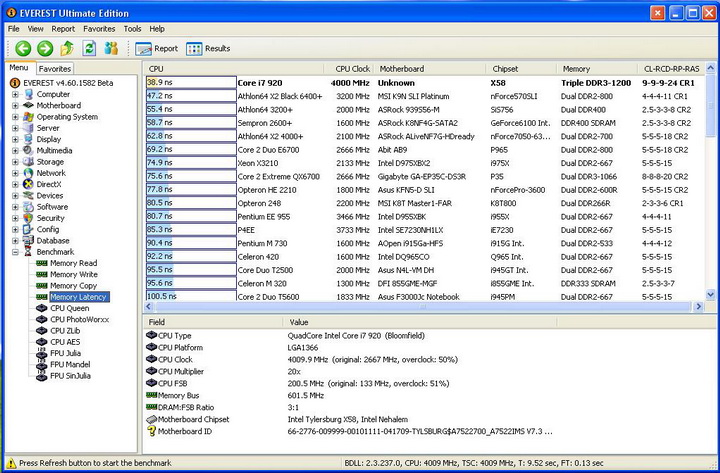
Task: Expand the Computer tree node
Action: point(15,94)
